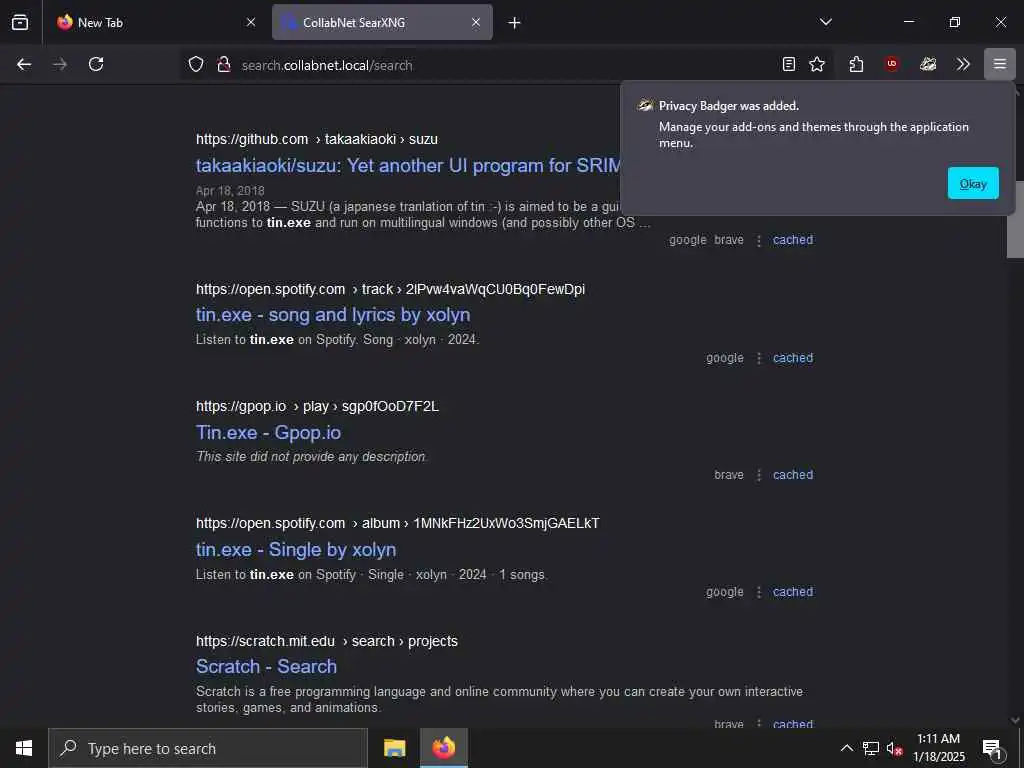This screenshot has width=1024, height=768.
Task: Toggle reader view icon
Action: (x=788, y=64)
